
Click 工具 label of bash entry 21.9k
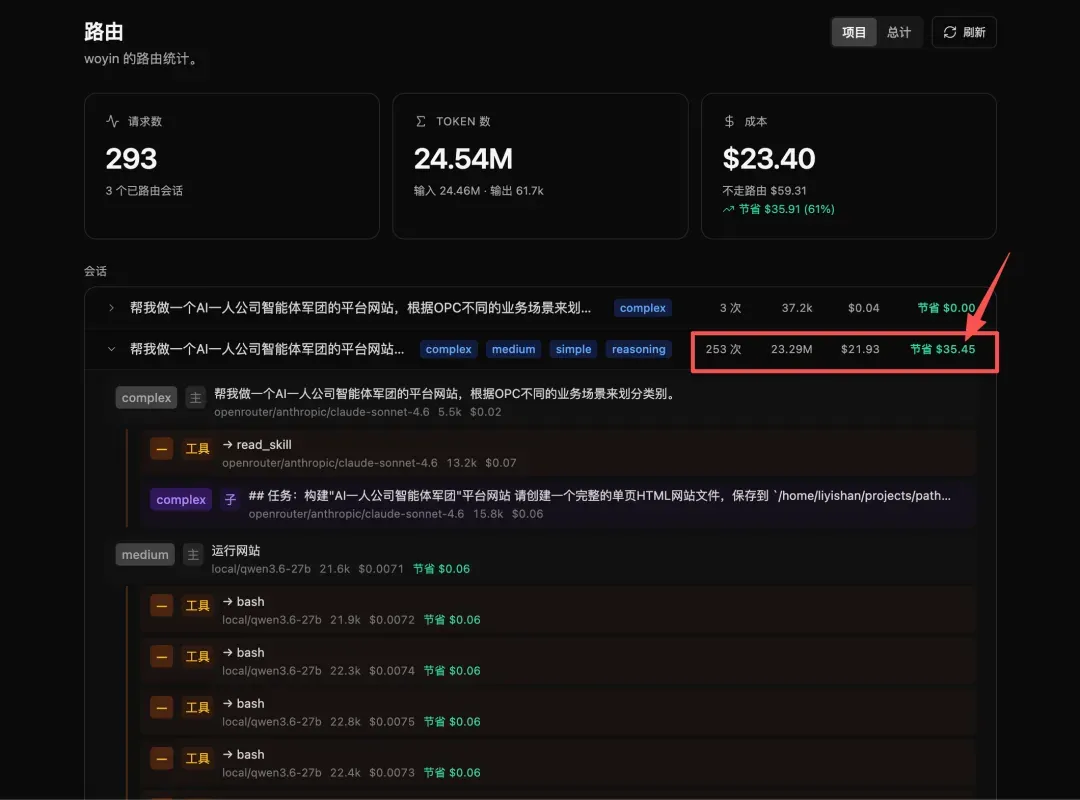[x=197, y=606]
